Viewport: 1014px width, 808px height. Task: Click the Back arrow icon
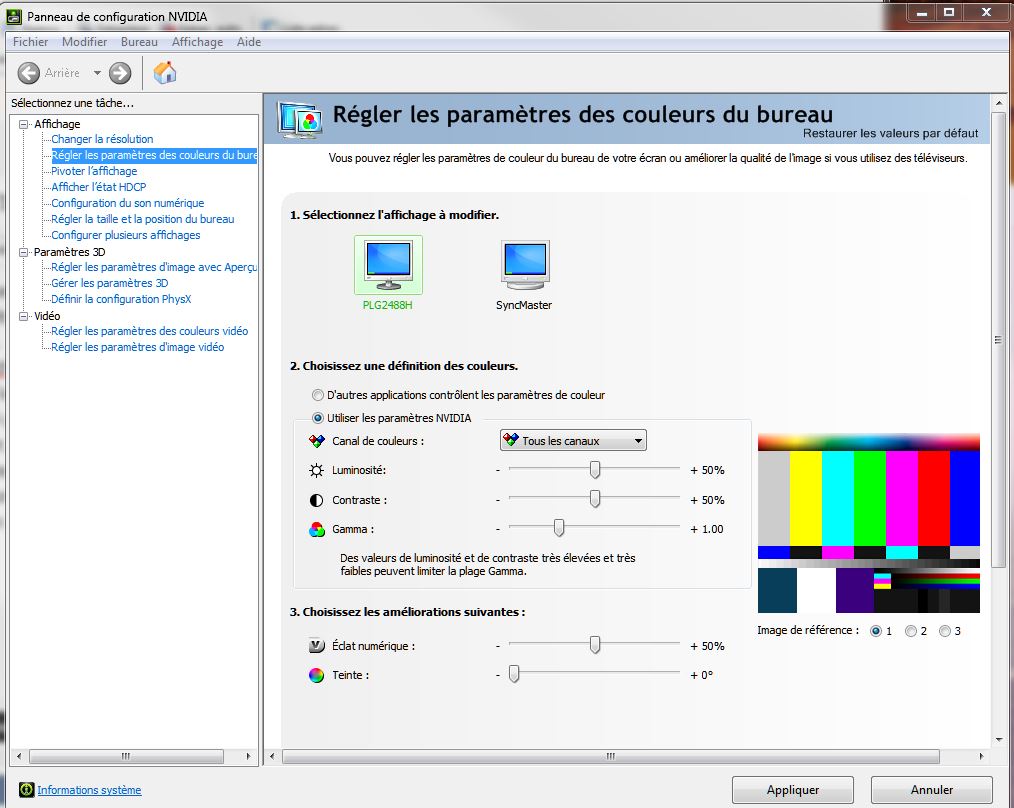pyautogui.click(x=28, y=73)
